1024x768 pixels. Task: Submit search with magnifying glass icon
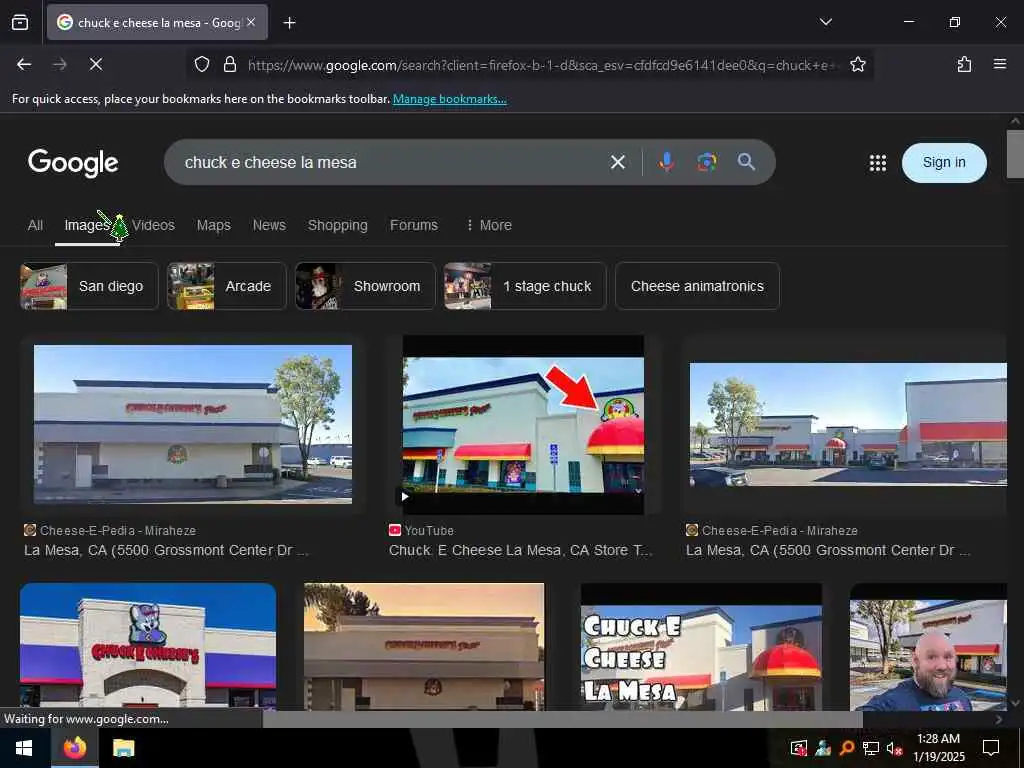tap(746, 162)
